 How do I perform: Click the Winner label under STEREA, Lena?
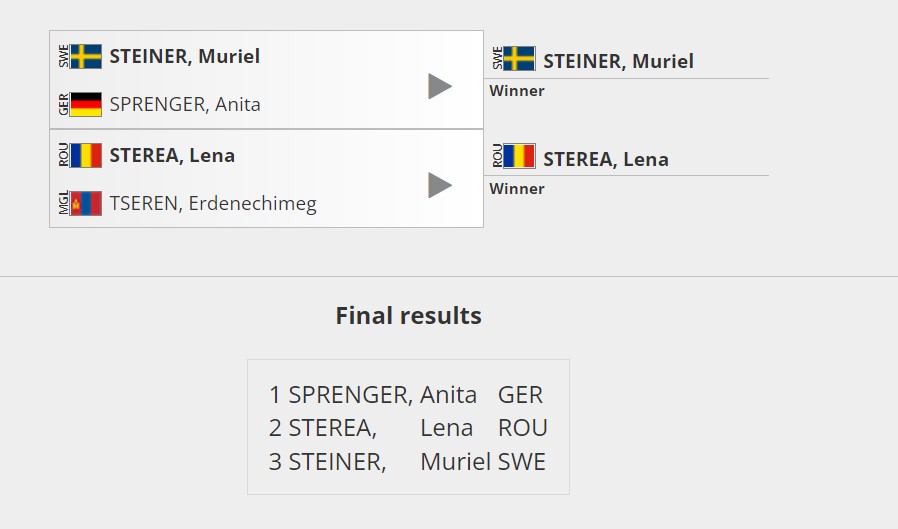pos(517,189)
